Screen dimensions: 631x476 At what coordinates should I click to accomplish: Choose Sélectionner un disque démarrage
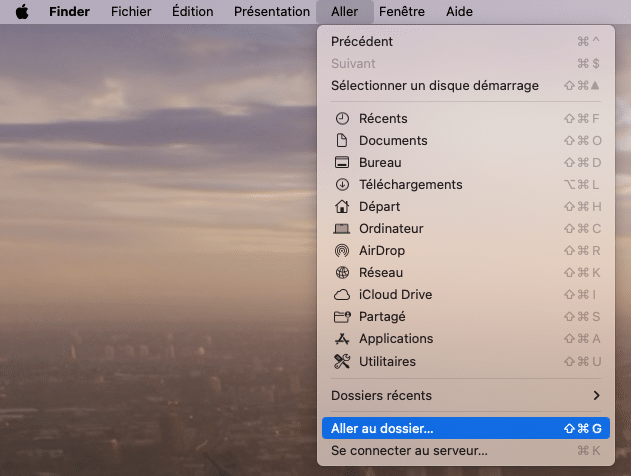(434, 86)
